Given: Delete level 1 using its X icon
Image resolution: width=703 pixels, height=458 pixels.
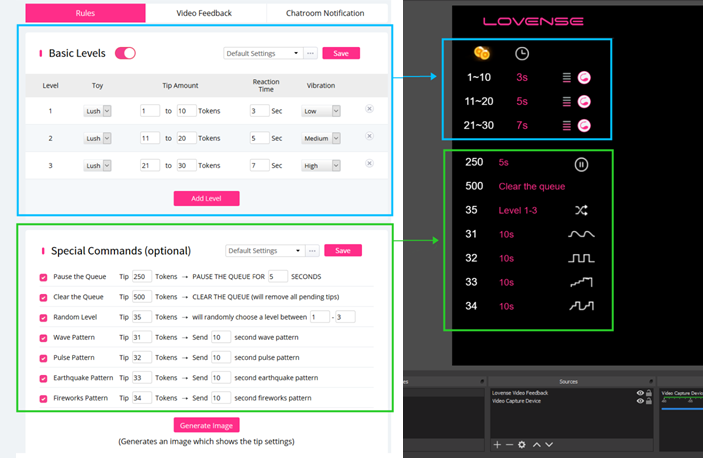Looking at the screenshot, I should (369, 109).
